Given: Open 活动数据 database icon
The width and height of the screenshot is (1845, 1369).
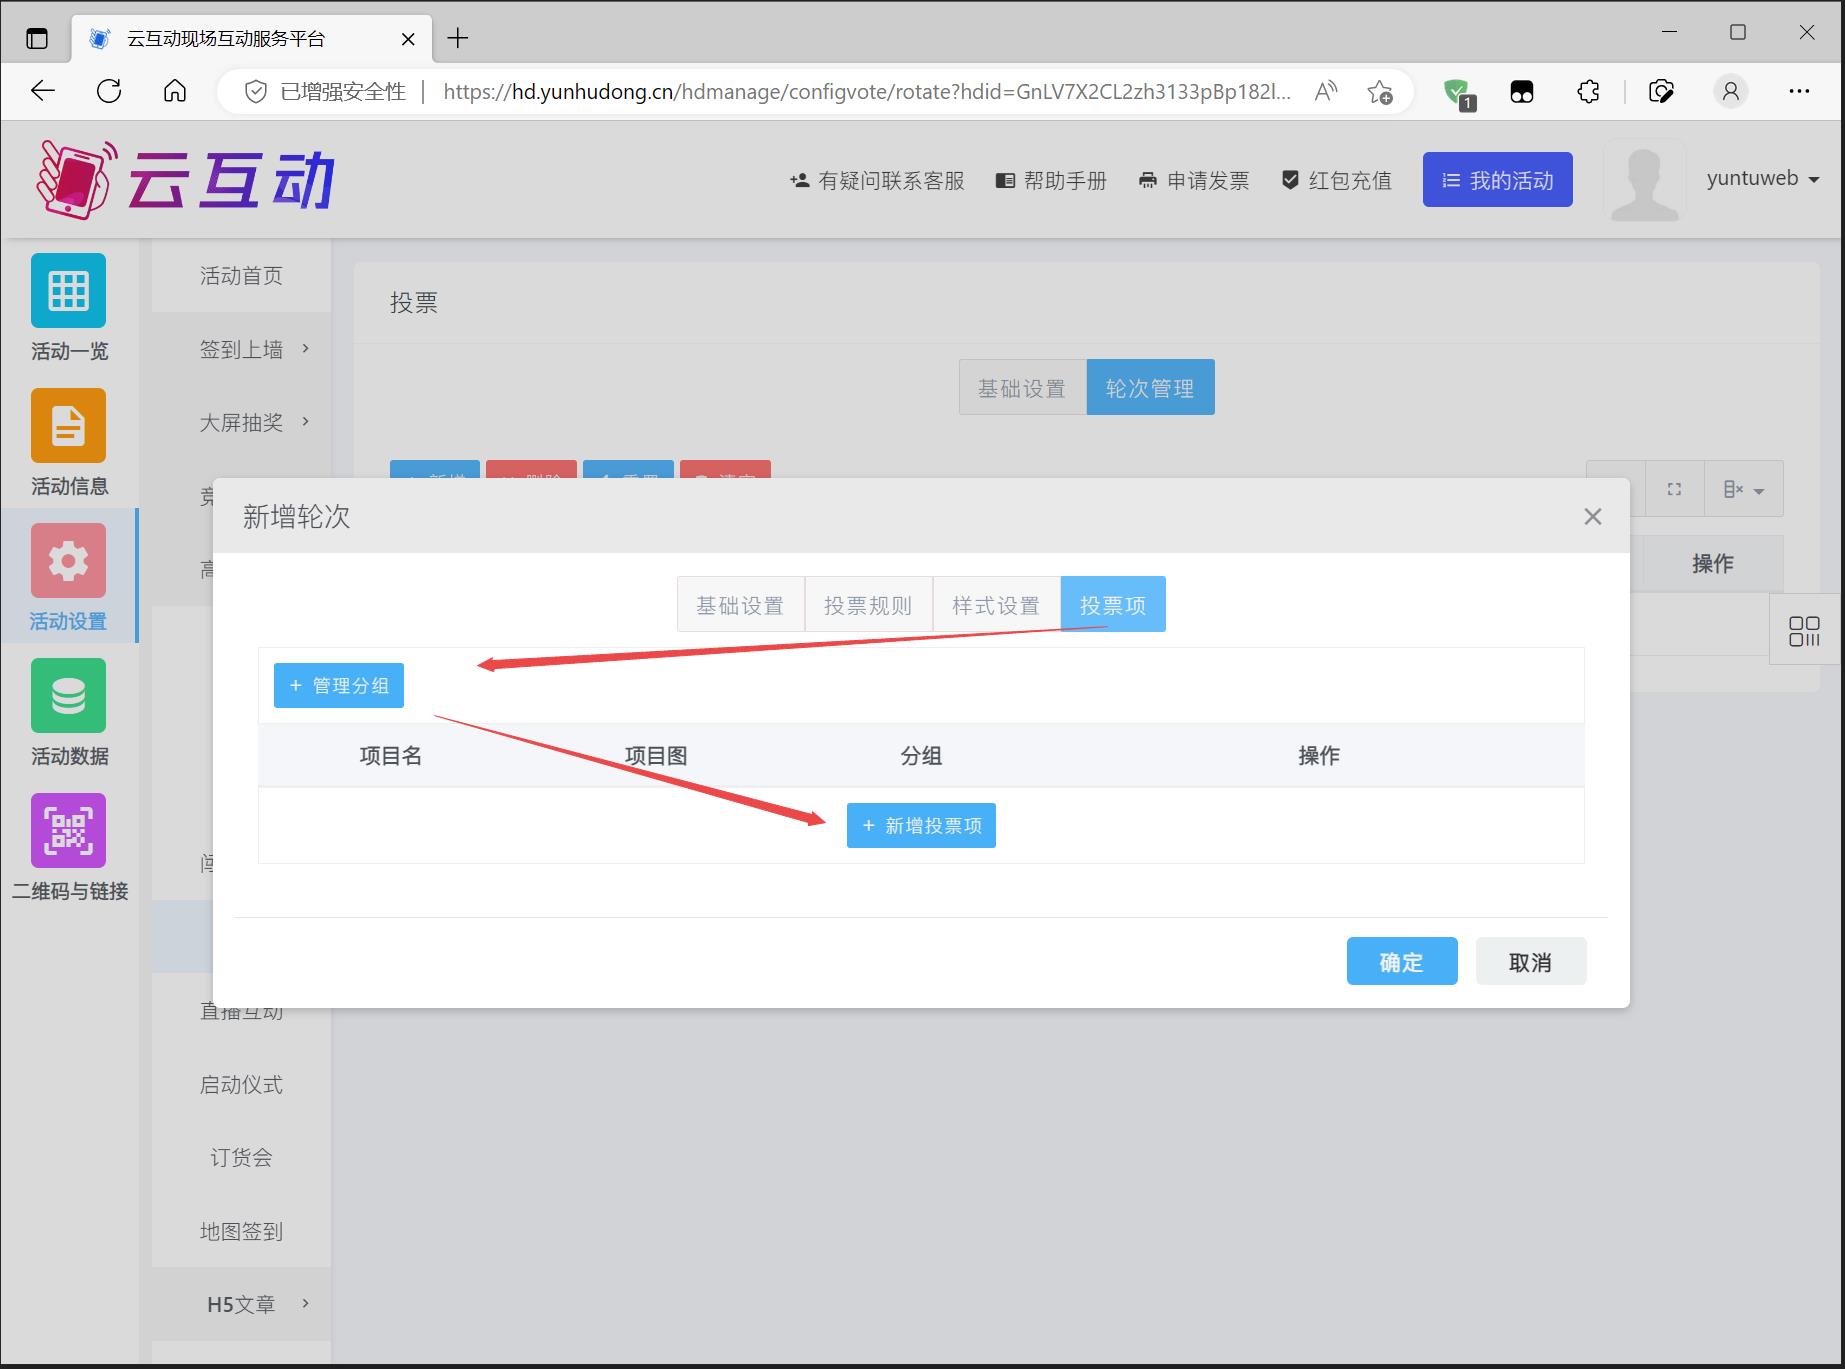Looking at the screenshot, I should coord(68,696).
